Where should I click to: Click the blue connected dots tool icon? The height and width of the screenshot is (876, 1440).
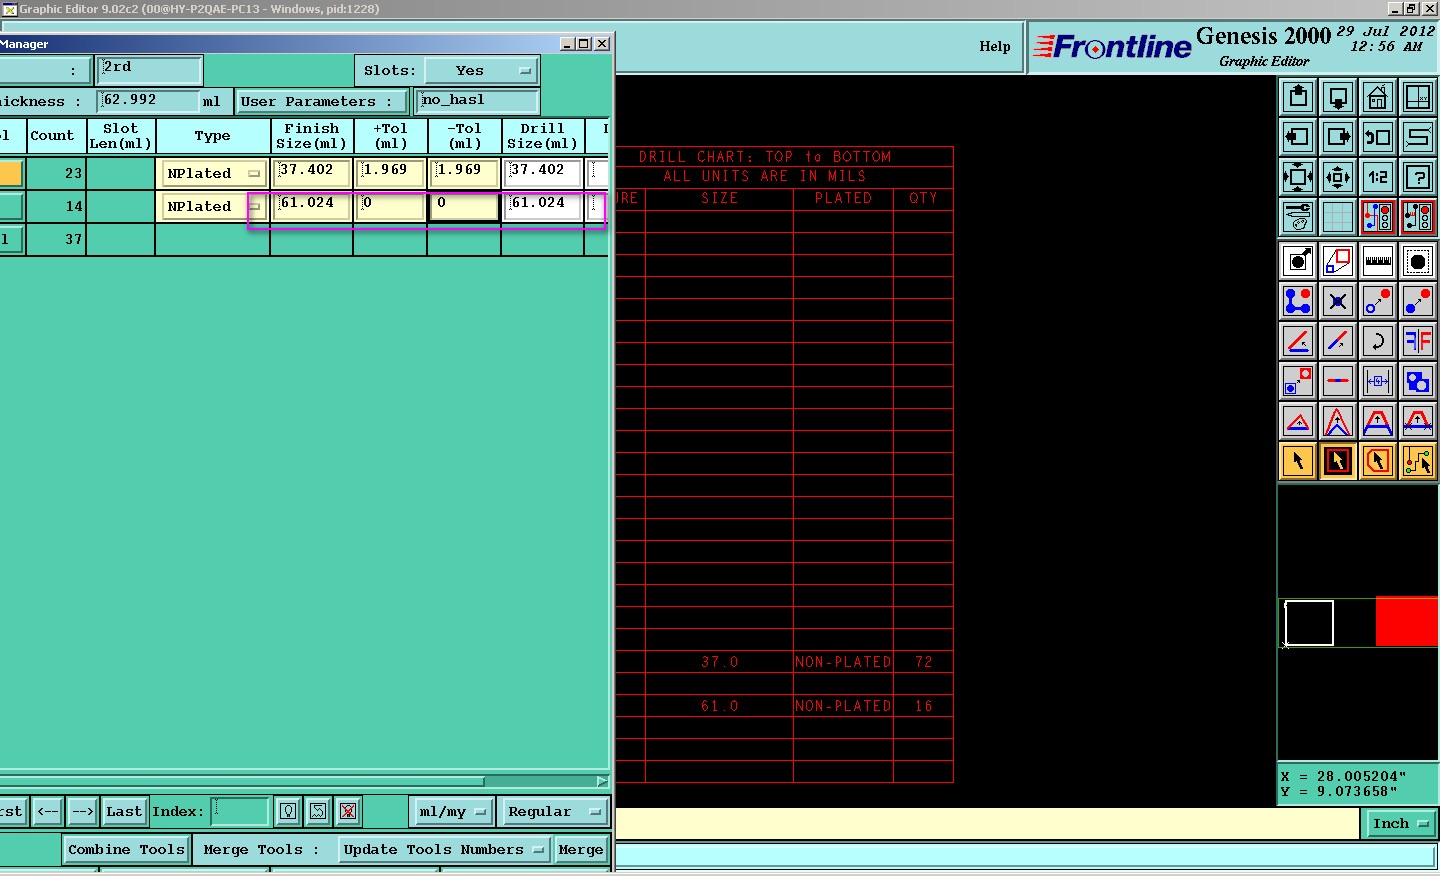[x=1298, y=301]
